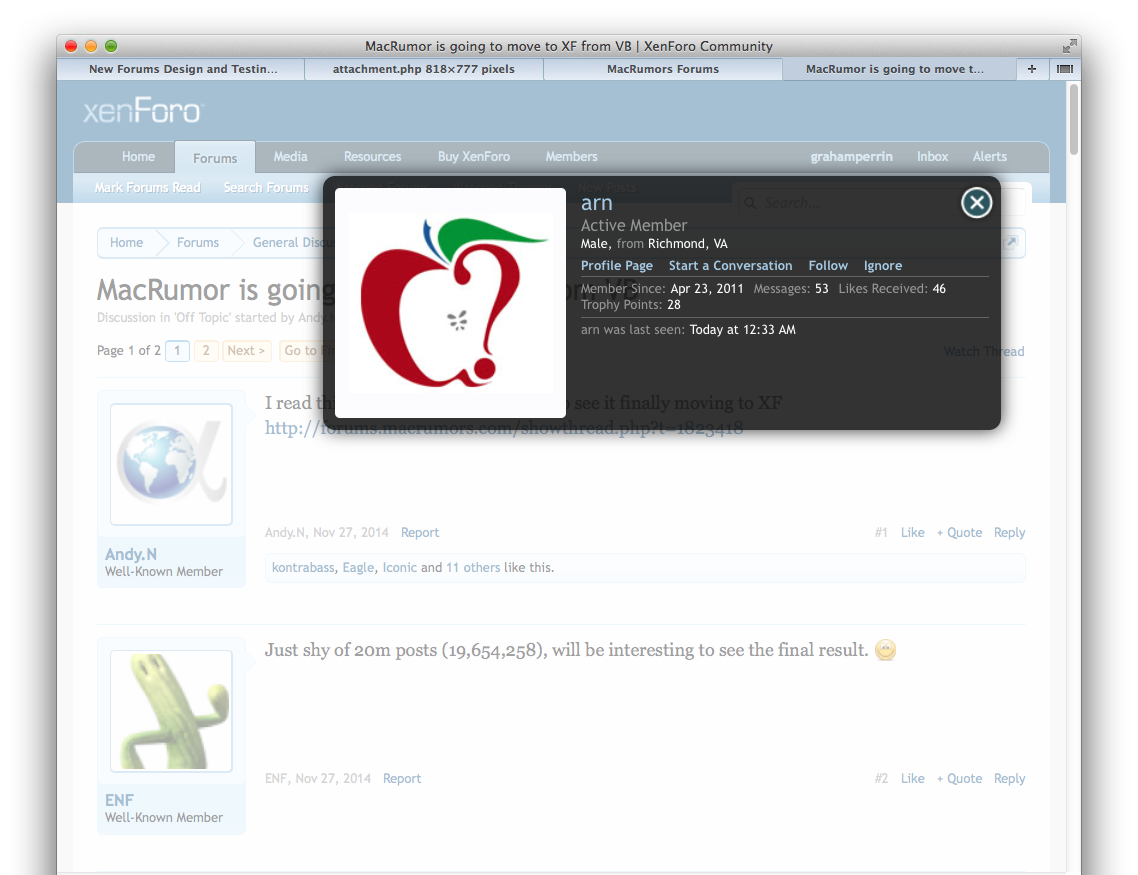
Task: Show the 11 others who liked
Action: tap(473, 567)
